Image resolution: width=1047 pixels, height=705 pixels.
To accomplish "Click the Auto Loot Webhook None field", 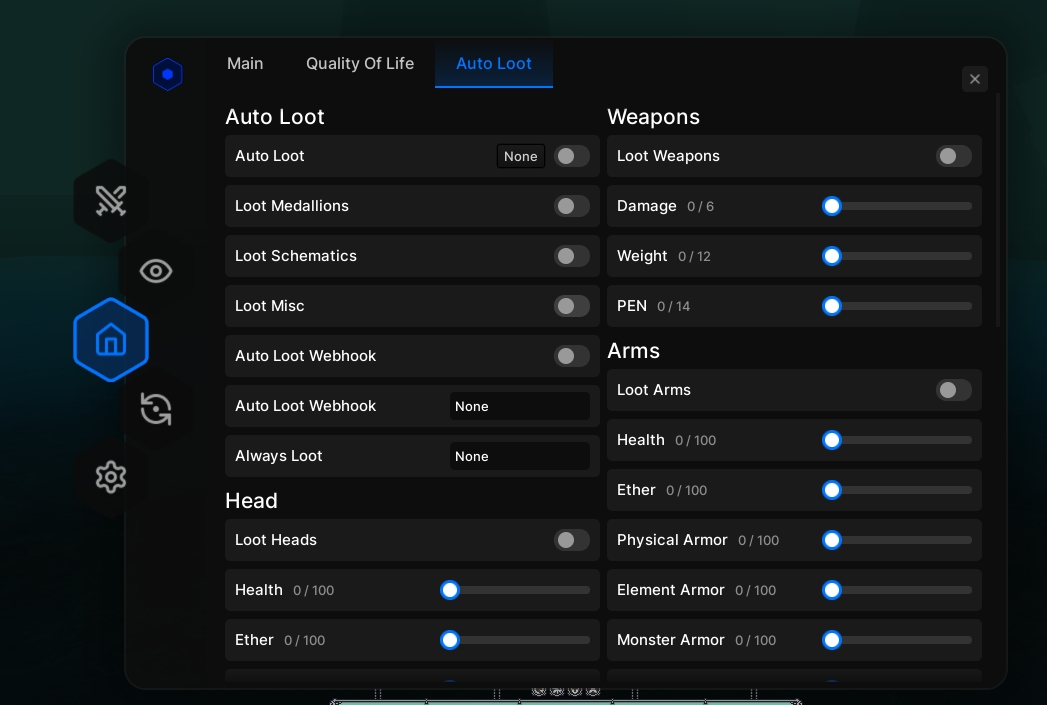I will [x=520, y=406].
